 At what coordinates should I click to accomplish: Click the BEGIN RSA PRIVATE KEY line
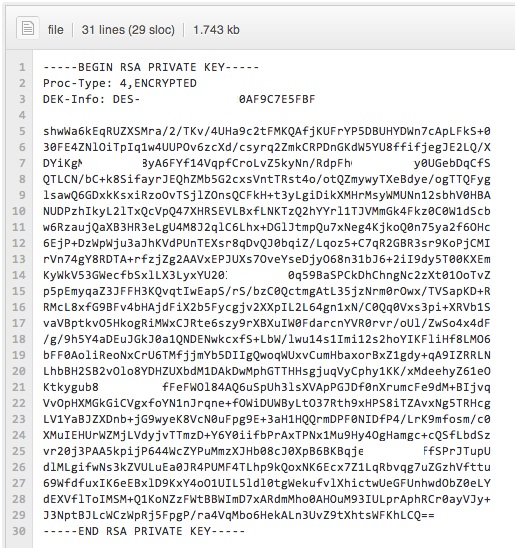[151, 67]
